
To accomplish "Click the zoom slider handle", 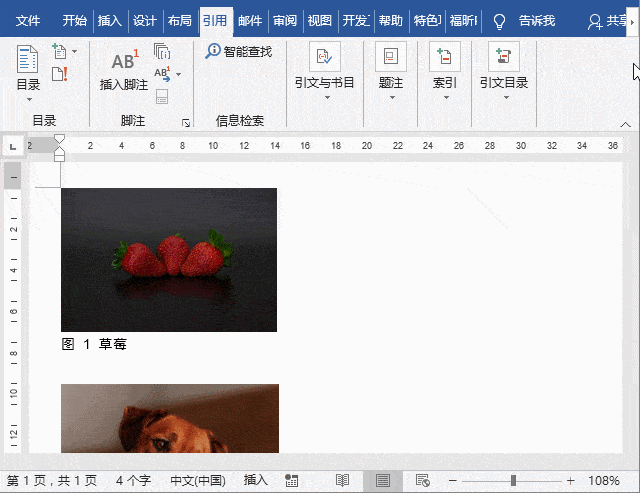I will coord(513,481).
